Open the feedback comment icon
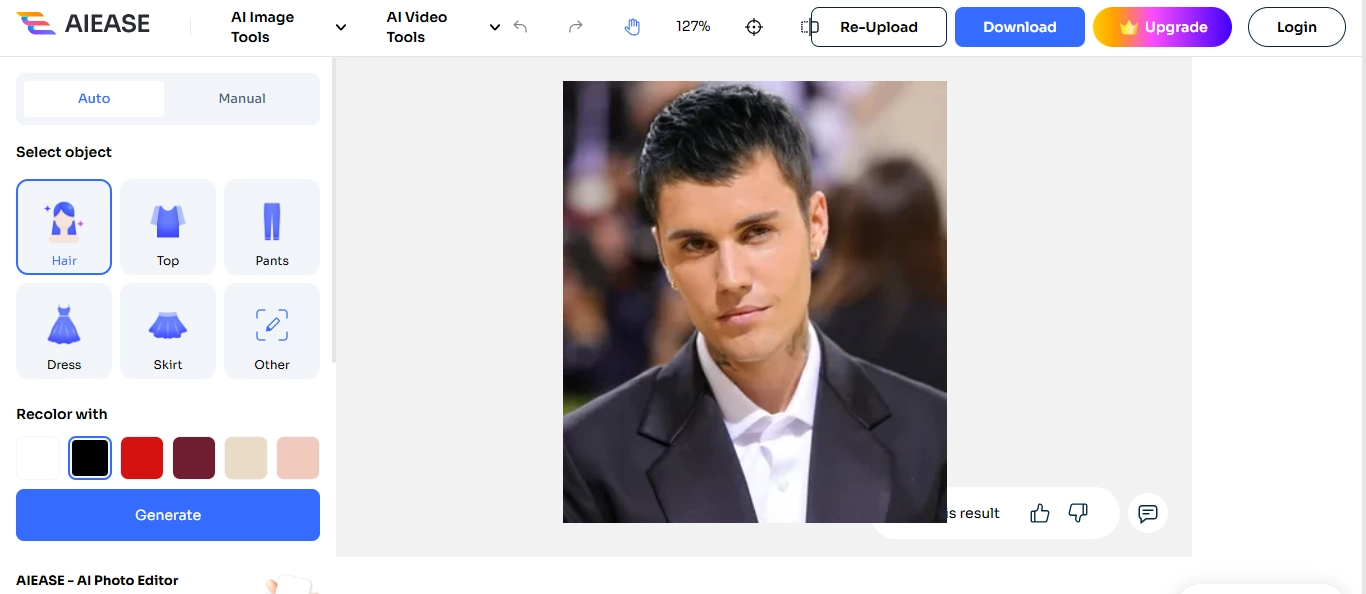1366x594 pixels. pos(1148,513)
